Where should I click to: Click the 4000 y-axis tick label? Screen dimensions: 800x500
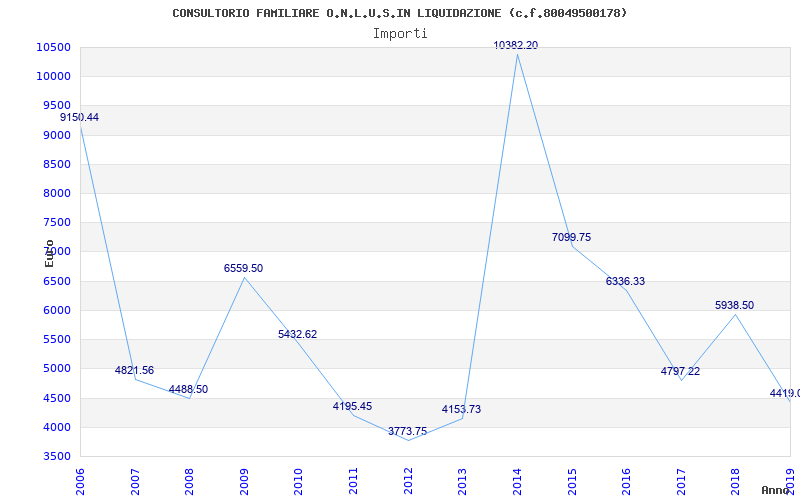(56, 427)
